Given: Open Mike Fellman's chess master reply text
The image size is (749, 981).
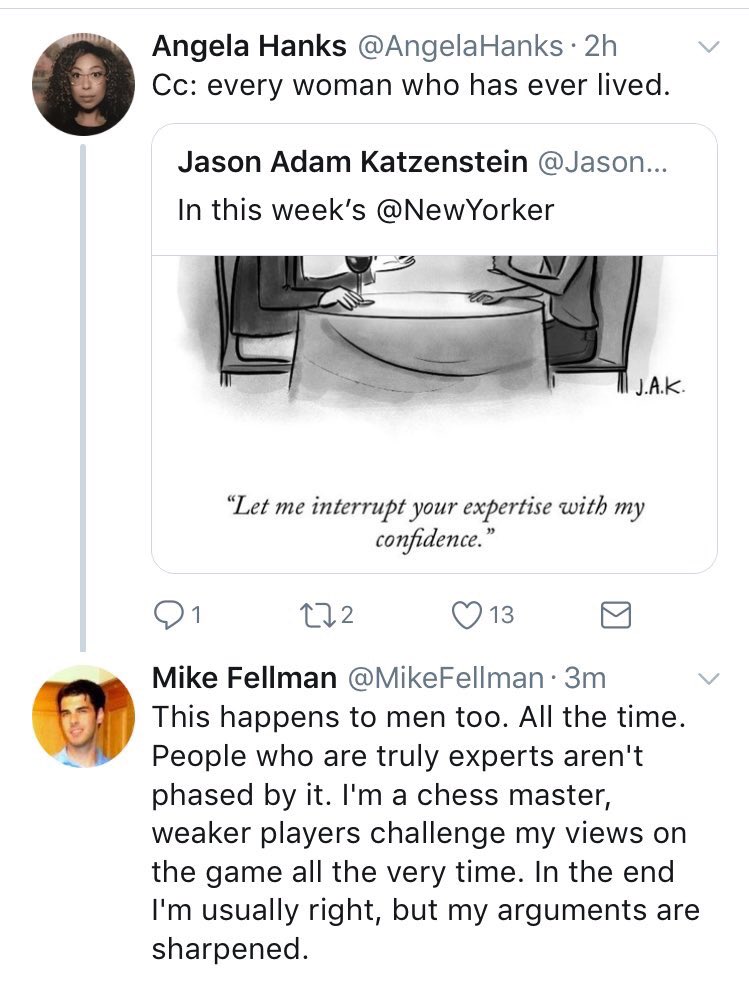Looking at the screenshot, I should tap(425, 830).
